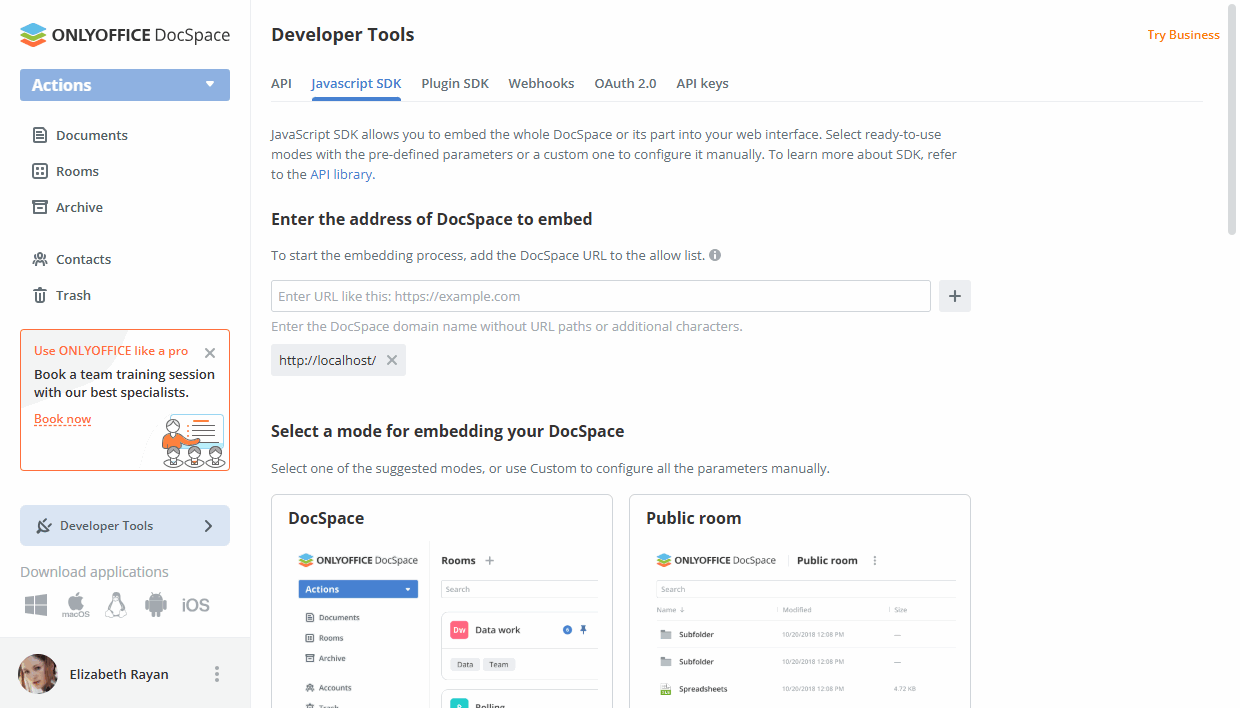Open the Webhooks tab
Screen dimensions: 1240x708
[x=541, y=84]
